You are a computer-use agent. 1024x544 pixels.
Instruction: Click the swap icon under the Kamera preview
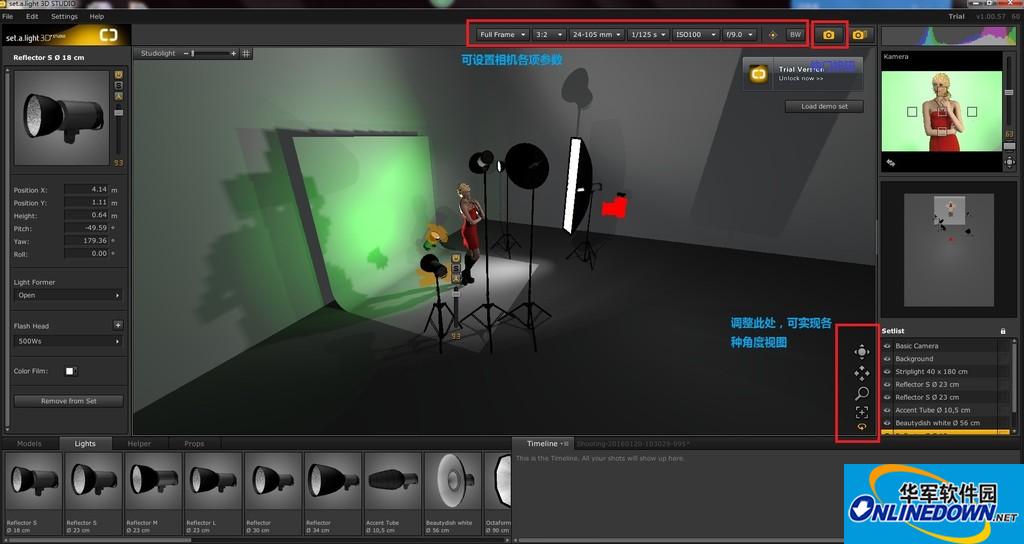point(891,163)
